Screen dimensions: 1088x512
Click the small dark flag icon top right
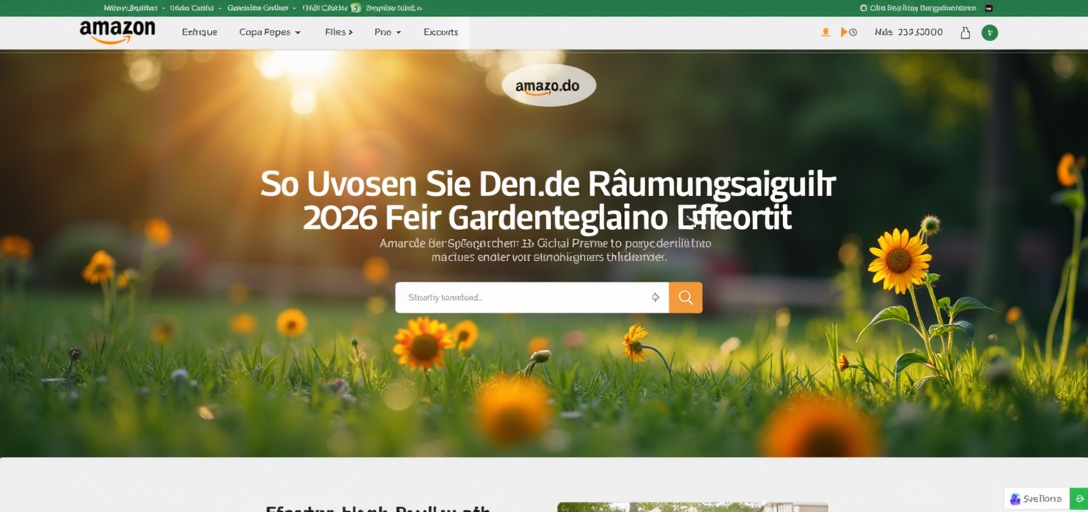[x=989, y=8]
